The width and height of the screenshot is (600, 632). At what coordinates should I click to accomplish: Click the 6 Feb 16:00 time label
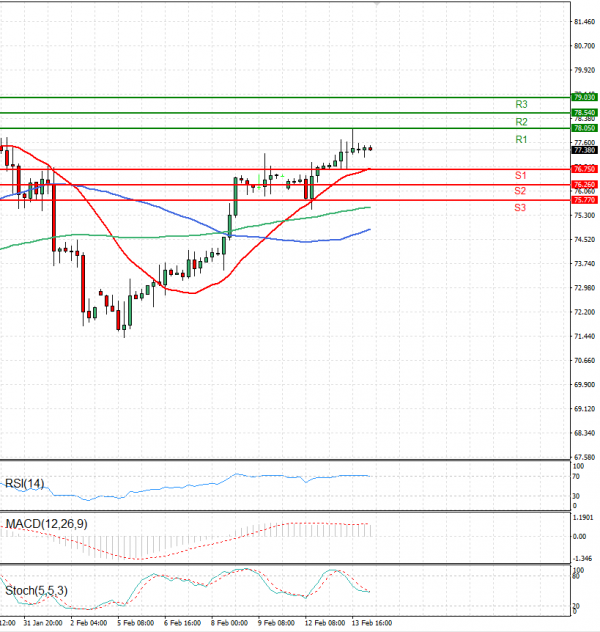pos(183,623)
